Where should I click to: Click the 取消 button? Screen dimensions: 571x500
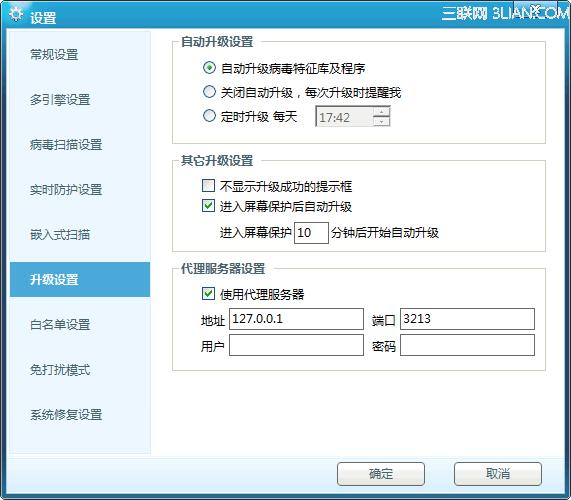pyautogui.click(x=498, y=474)
